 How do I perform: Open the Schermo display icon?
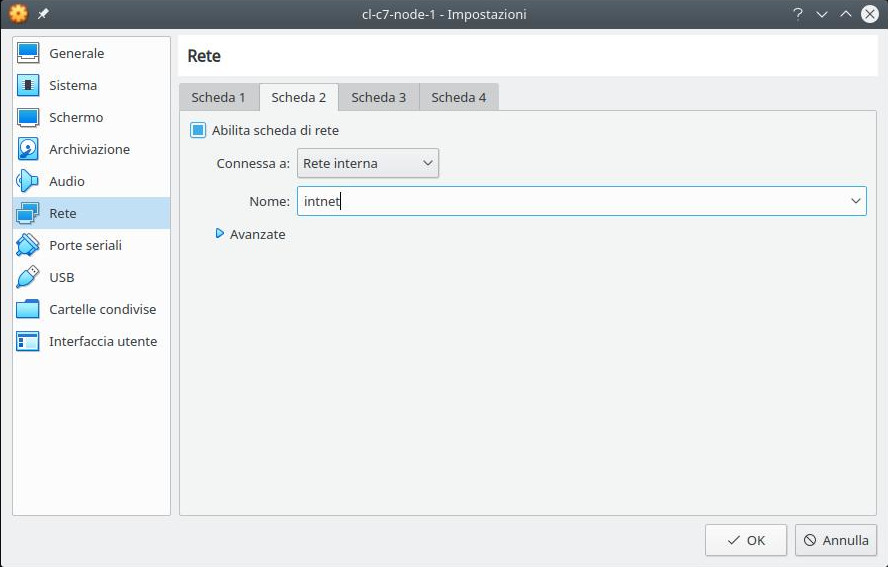28,117
